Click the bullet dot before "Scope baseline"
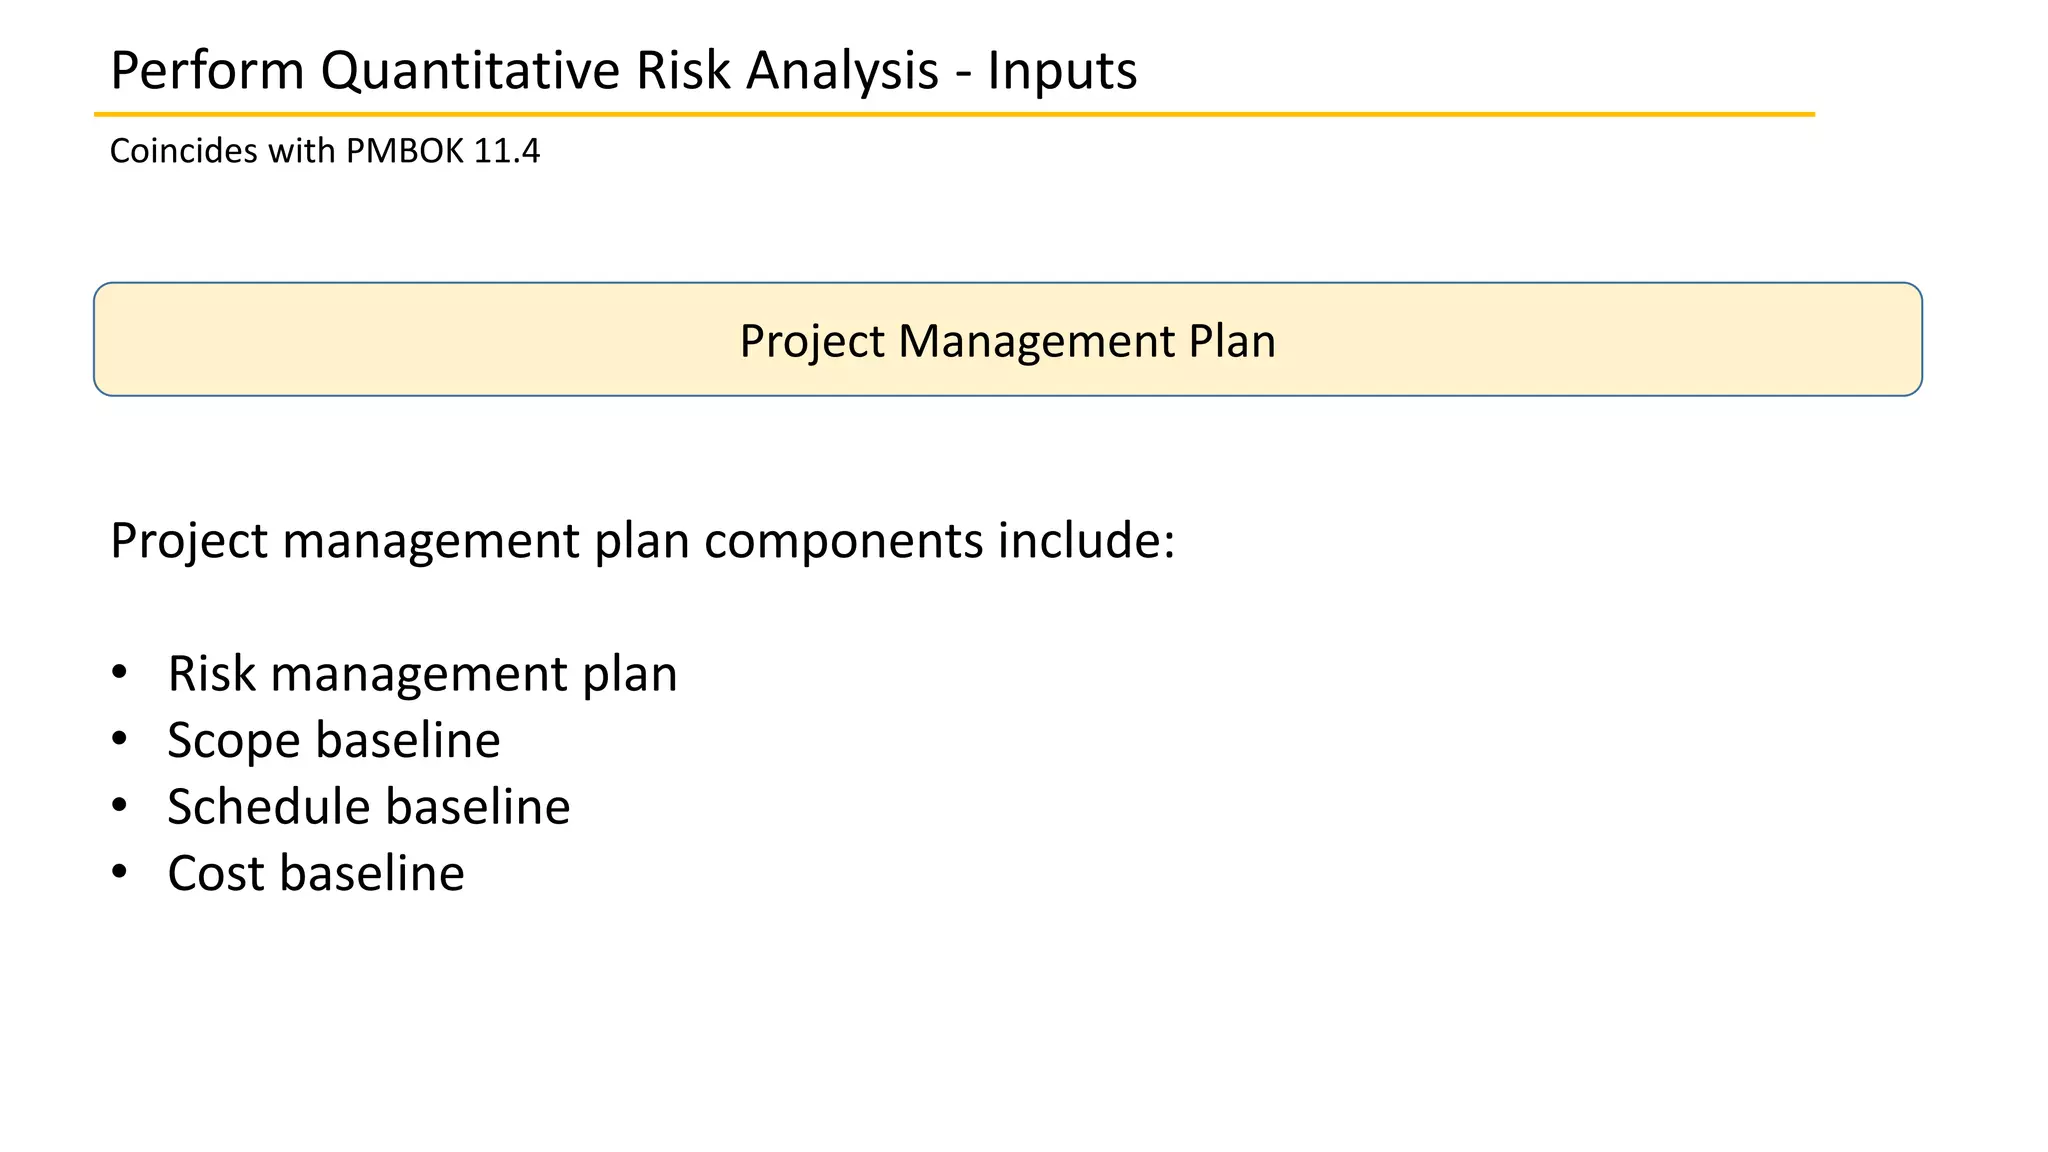This screenshot has width=2048, height=1152. 120,739
